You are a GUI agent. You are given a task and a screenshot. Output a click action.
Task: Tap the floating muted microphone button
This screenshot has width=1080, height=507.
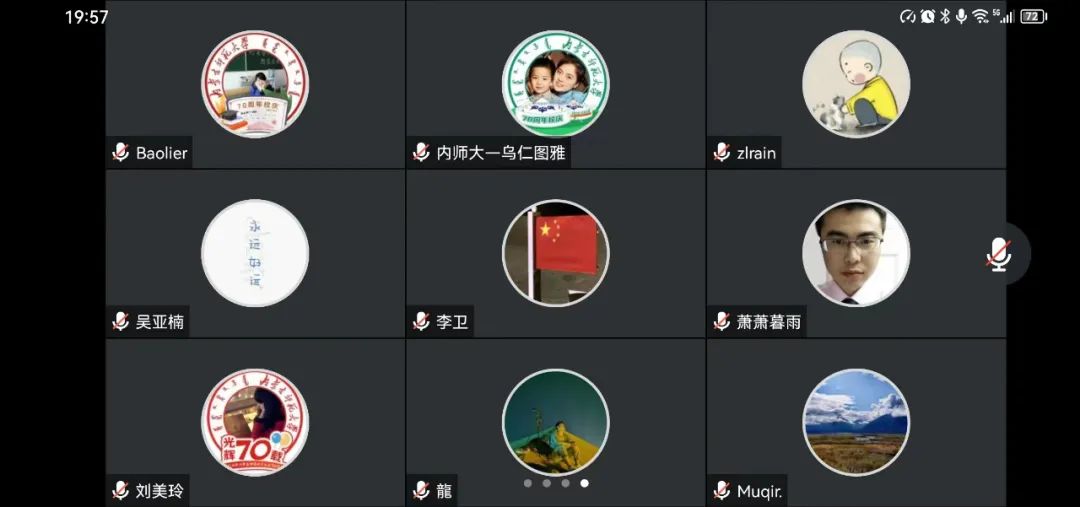(999, 254)
